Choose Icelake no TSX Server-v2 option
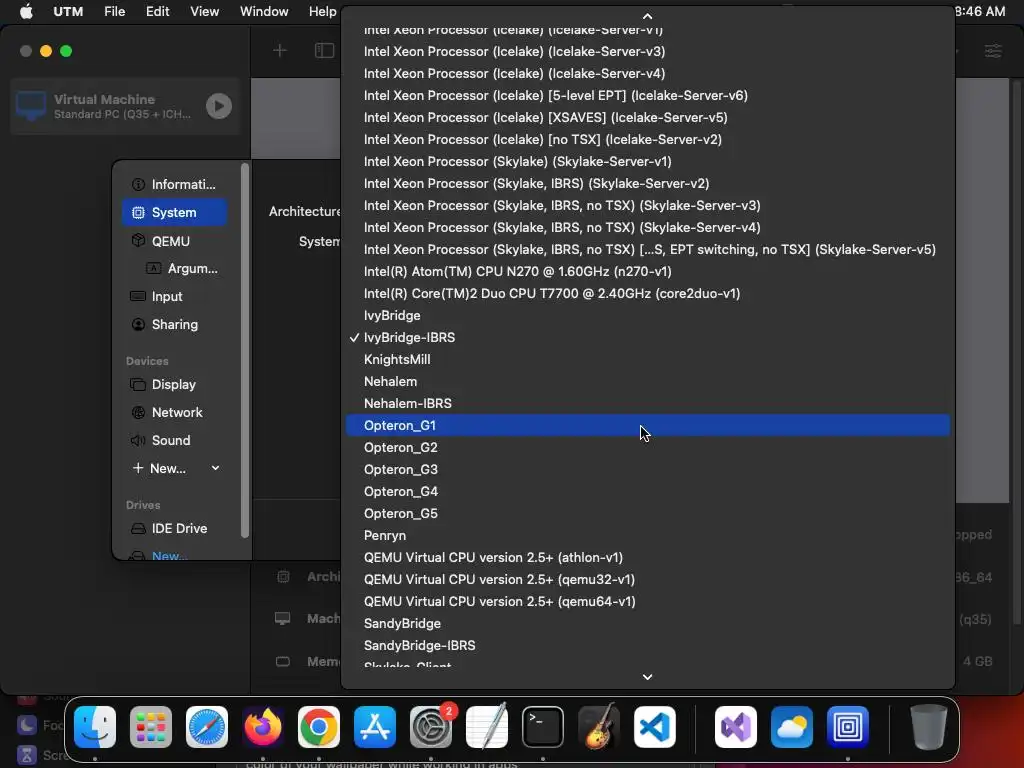Screen dimensions: 1024x768 tap(647, 140)
